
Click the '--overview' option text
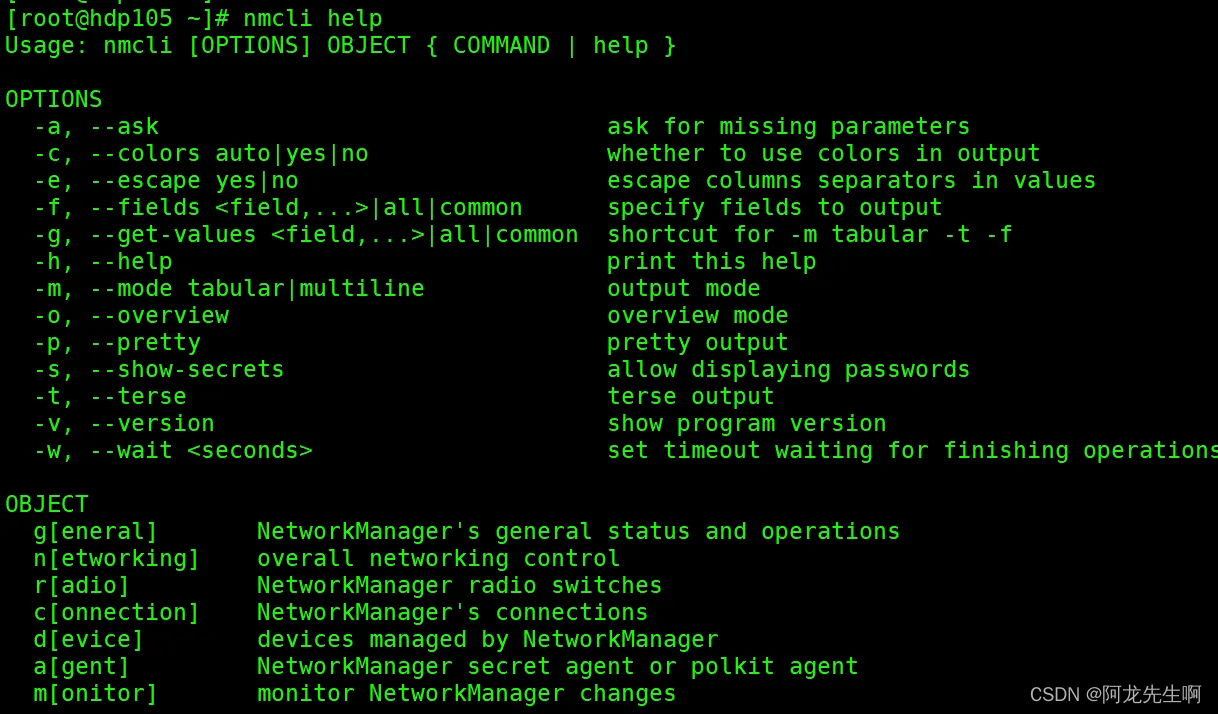point(159,315)
